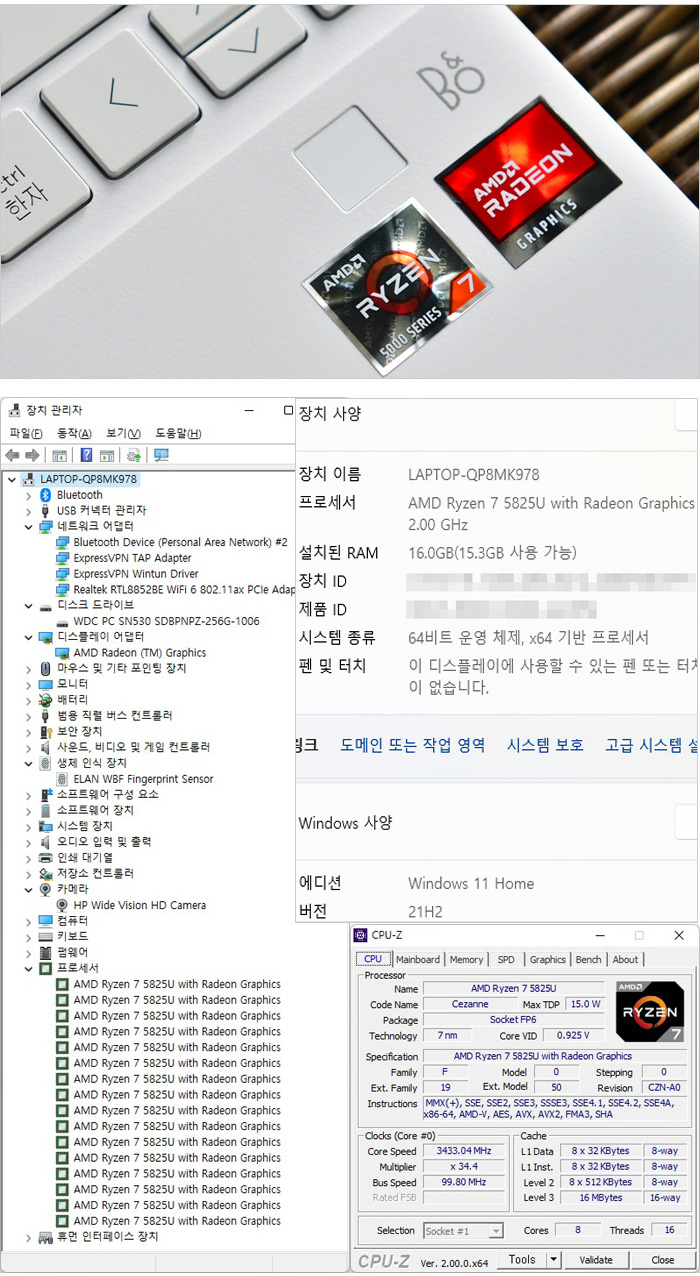Collapse the 프로세서 node
700x1276 pixels.
(x=28, y=968)
